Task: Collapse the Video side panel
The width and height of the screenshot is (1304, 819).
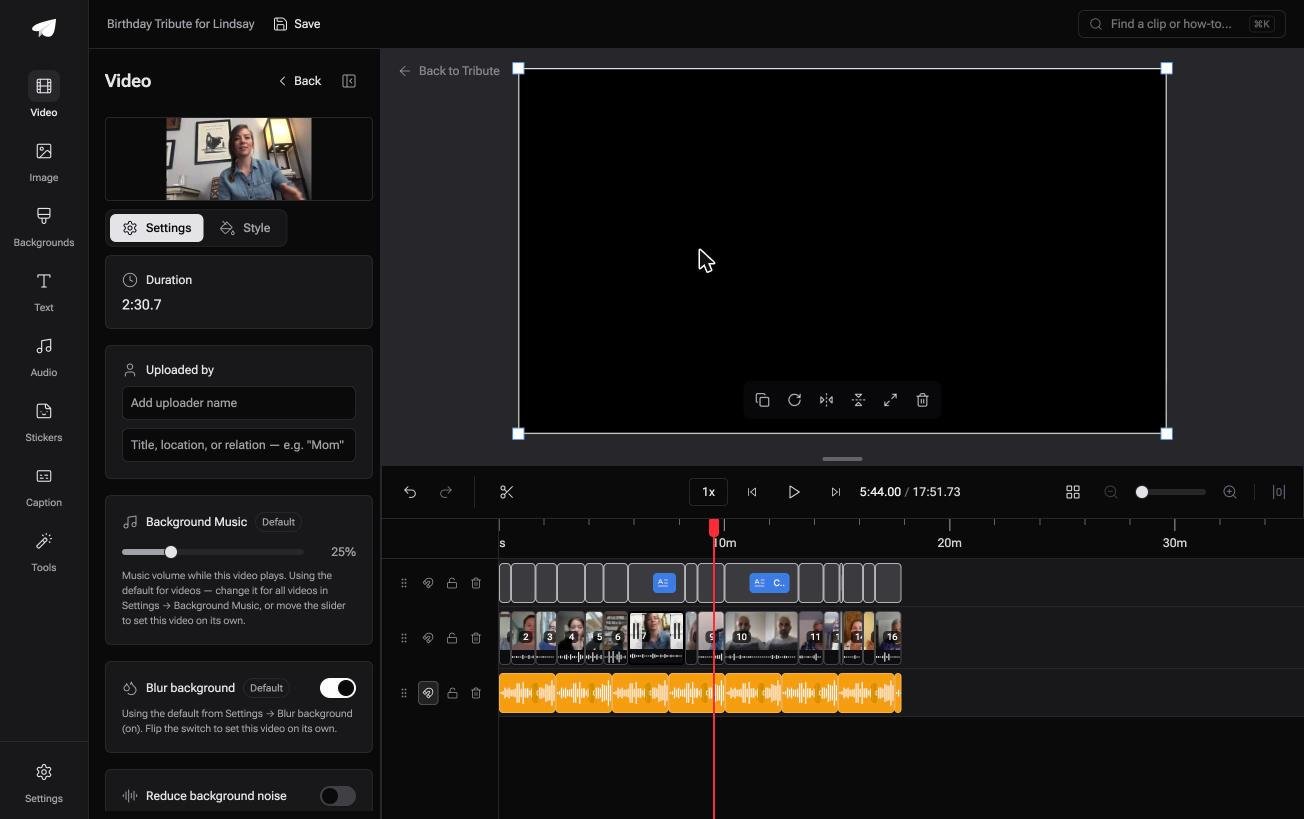Action: [349, 81]
